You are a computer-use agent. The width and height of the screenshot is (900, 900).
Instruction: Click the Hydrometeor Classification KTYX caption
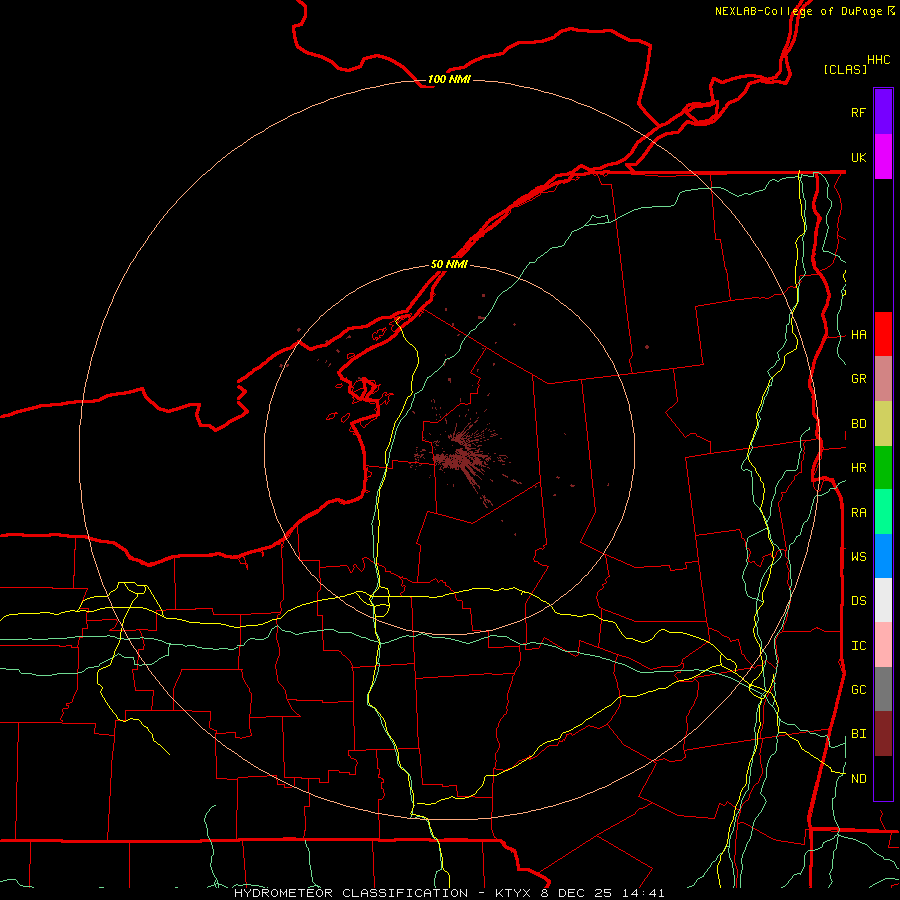[449, 893]
